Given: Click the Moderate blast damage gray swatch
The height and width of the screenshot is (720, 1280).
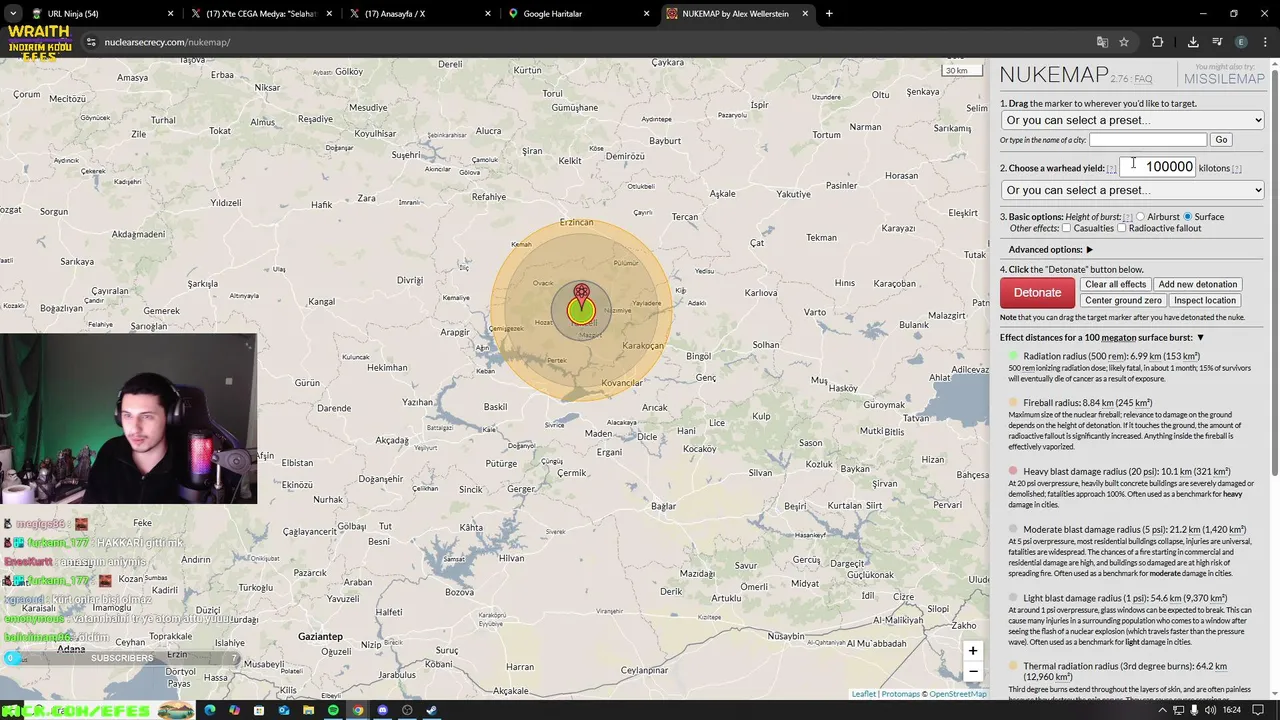Looking at the screenshot, I should coord(1013,529).
